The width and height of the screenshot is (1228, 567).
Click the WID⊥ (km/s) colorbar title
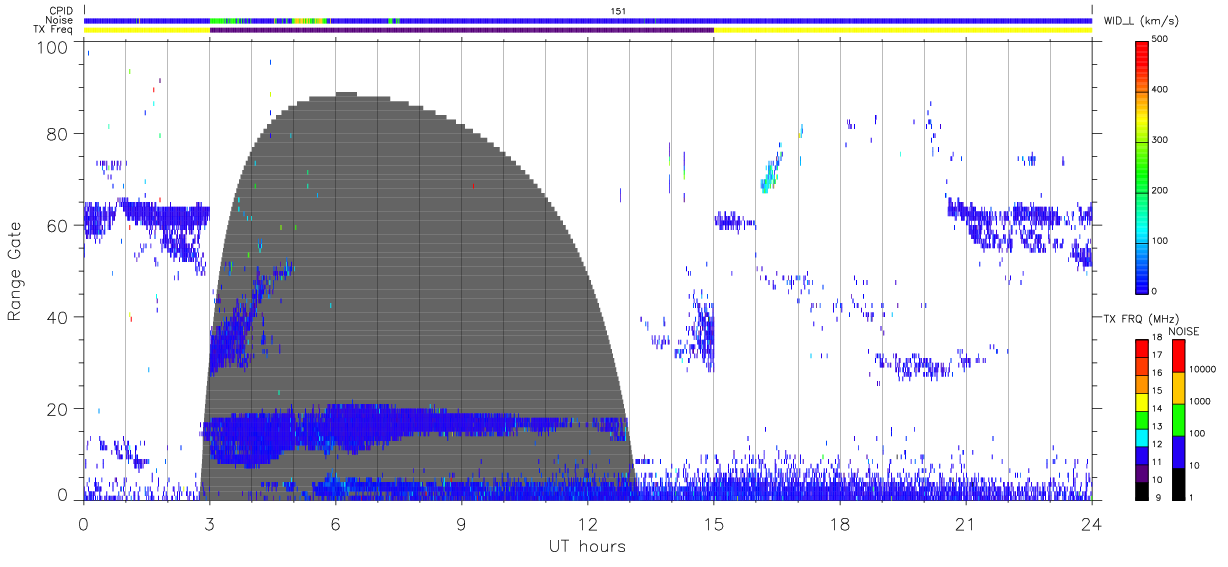[x=1140, y=20]
